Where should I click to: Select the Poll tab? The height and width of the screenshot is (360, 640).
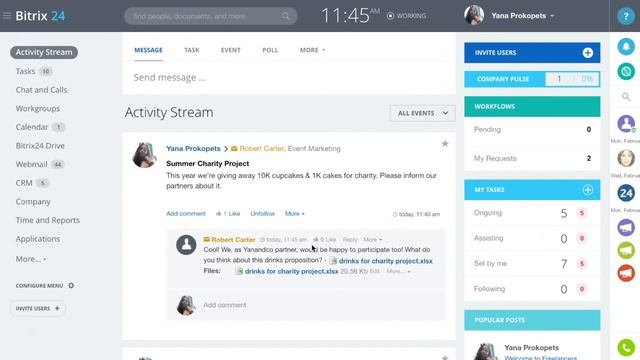click(270, 50)
